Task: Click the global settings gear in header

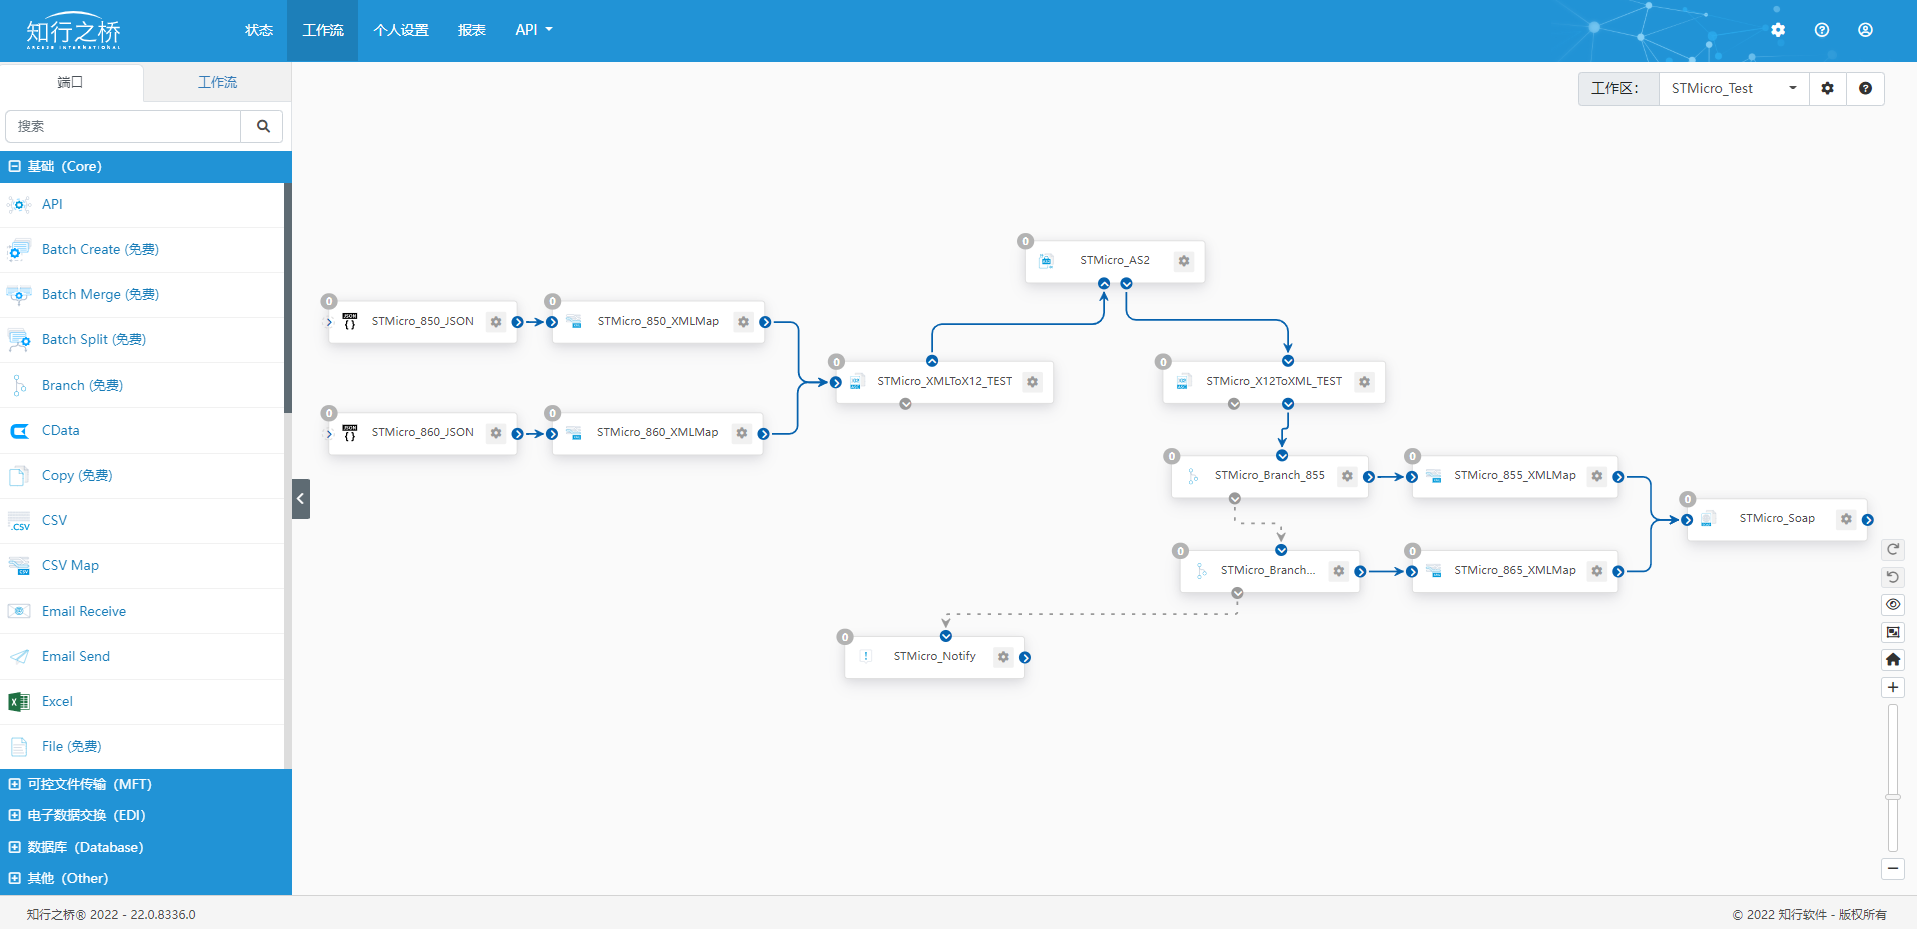Action: 1778,30
